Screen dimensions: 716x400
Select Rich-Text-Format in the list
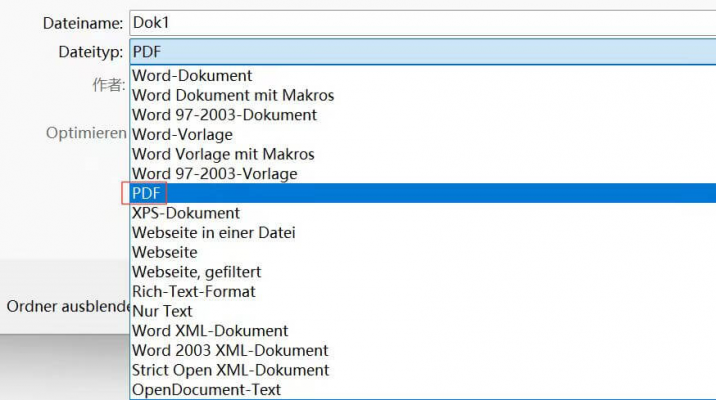pyautogui.click(x=193, y=291)
